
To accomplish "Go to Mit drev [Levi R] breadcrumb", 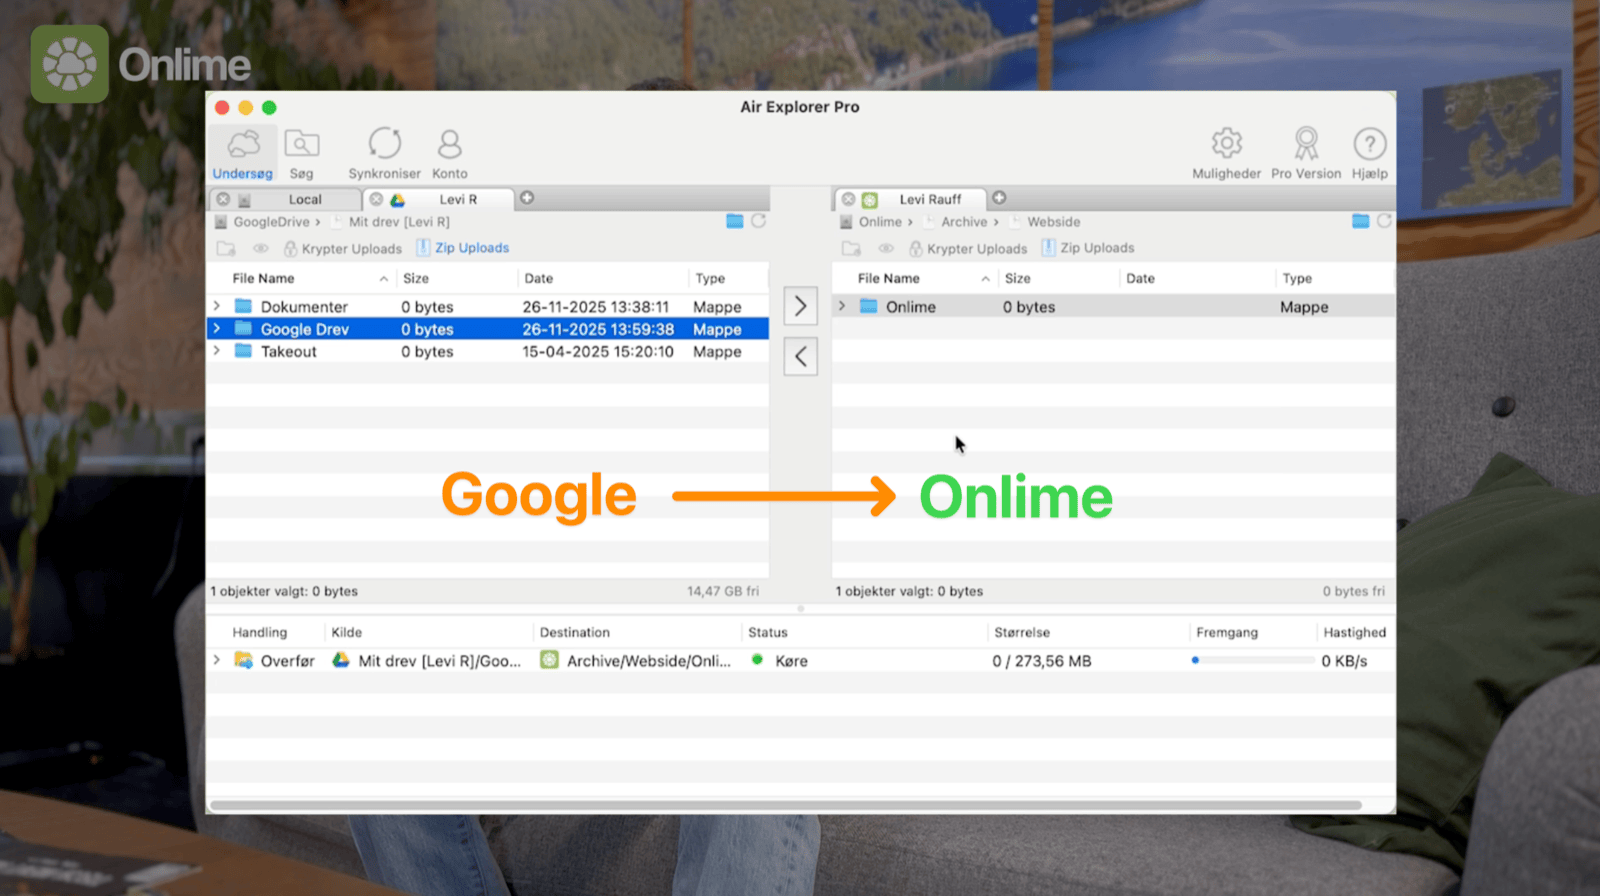I will (399, 222).
